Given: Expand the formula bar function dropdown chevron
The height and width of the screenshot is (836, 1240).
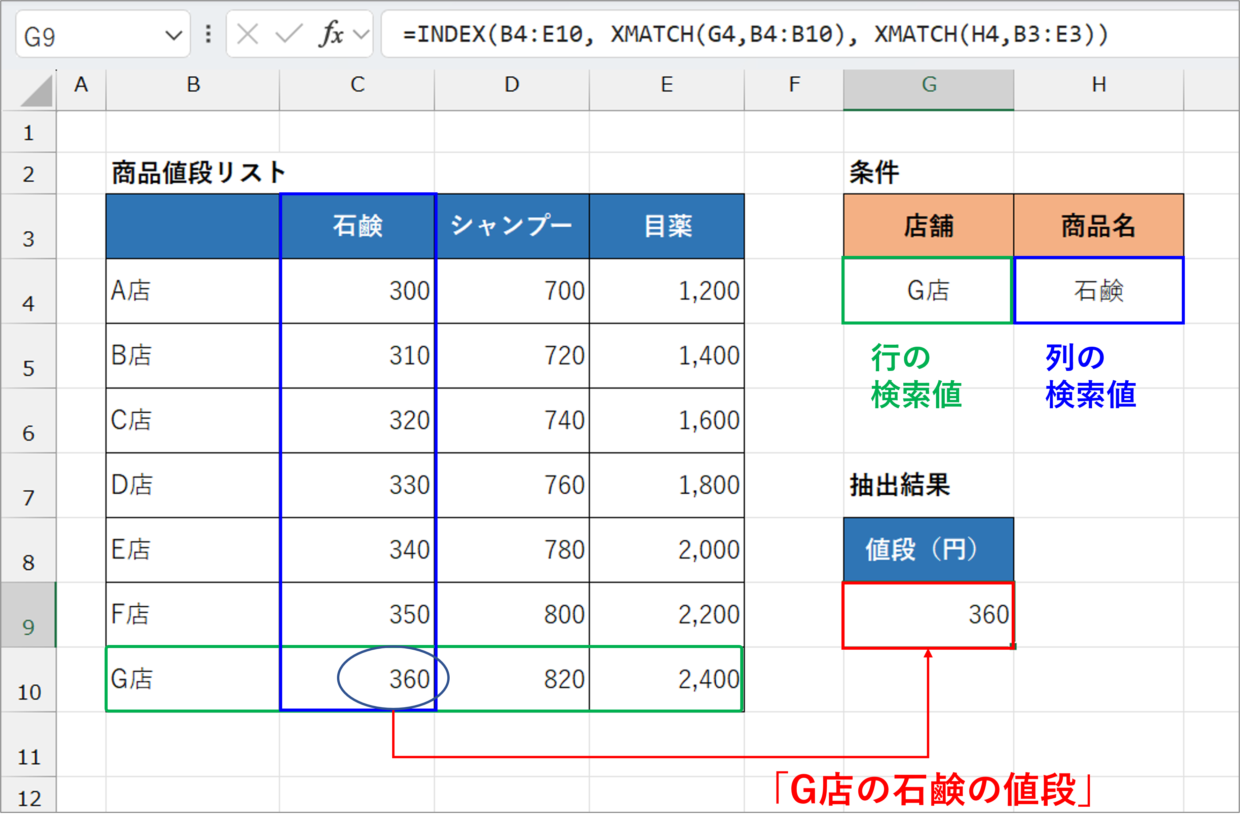Looking at the screenshot, I should [x=361, y=36].
